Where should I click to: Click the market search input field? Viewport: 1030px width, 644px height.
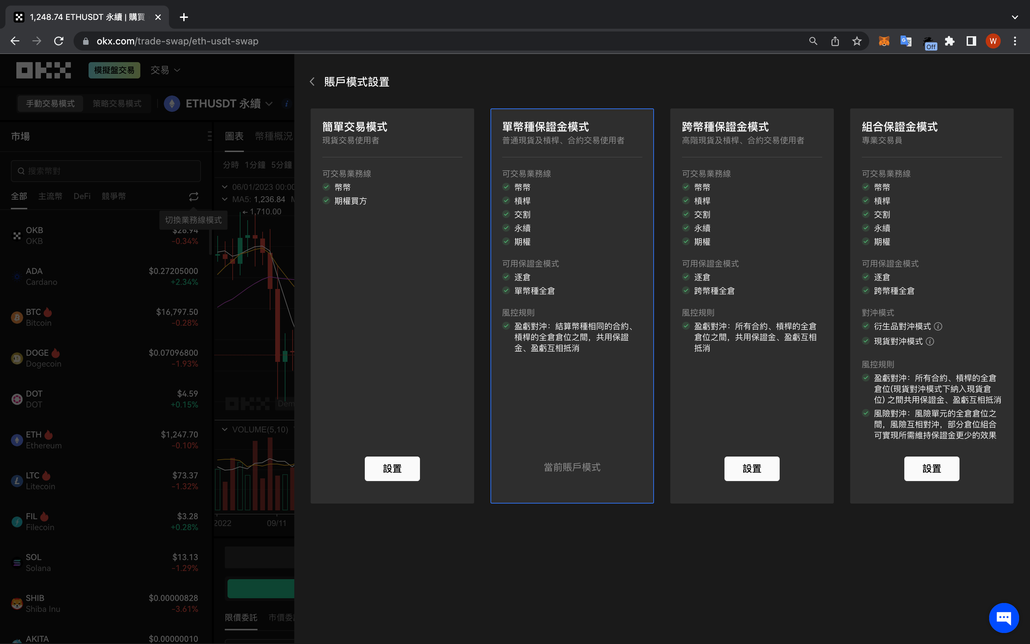[x=106, y=171]
